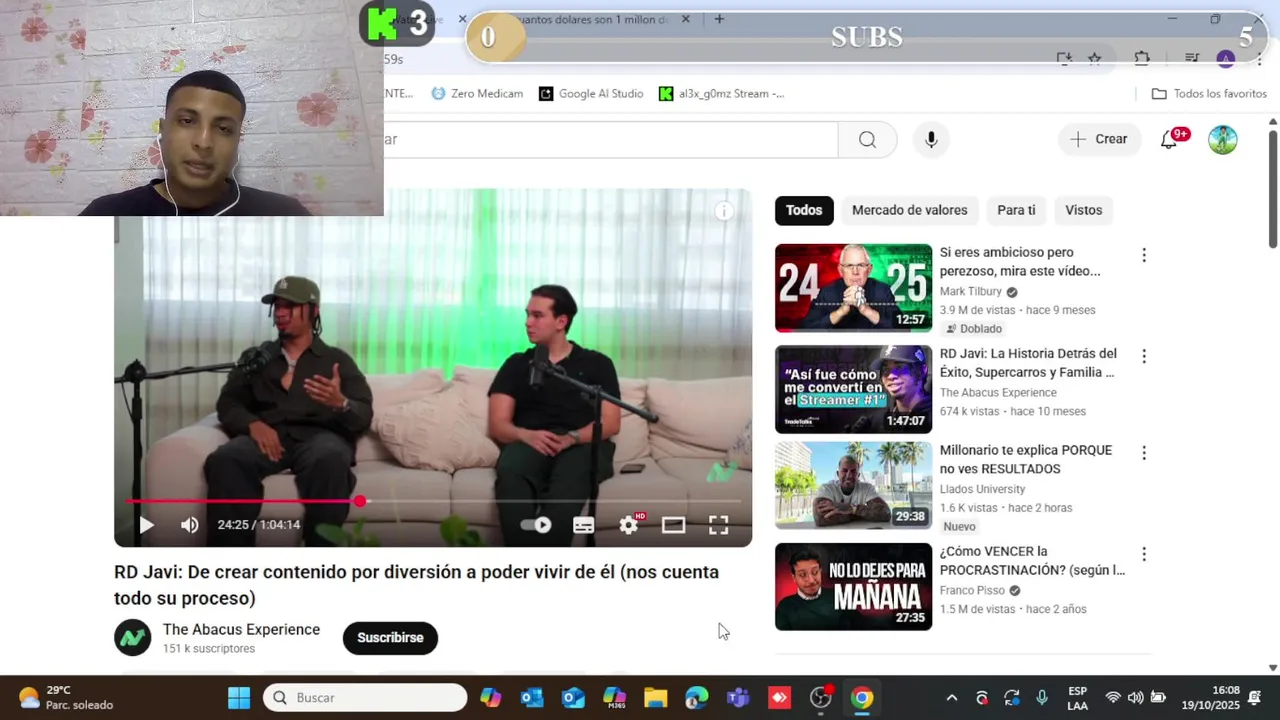The image size is (1280, 720).
Task: Open the YouTube account avatar menu
Action: click(1222, 139)
